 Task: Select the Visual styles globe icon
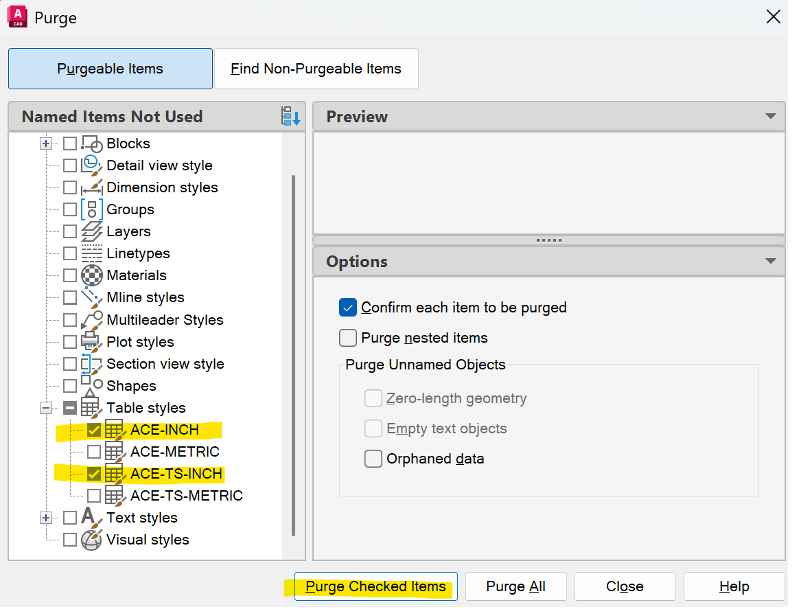pyautogui.click(x=91, y=540)
